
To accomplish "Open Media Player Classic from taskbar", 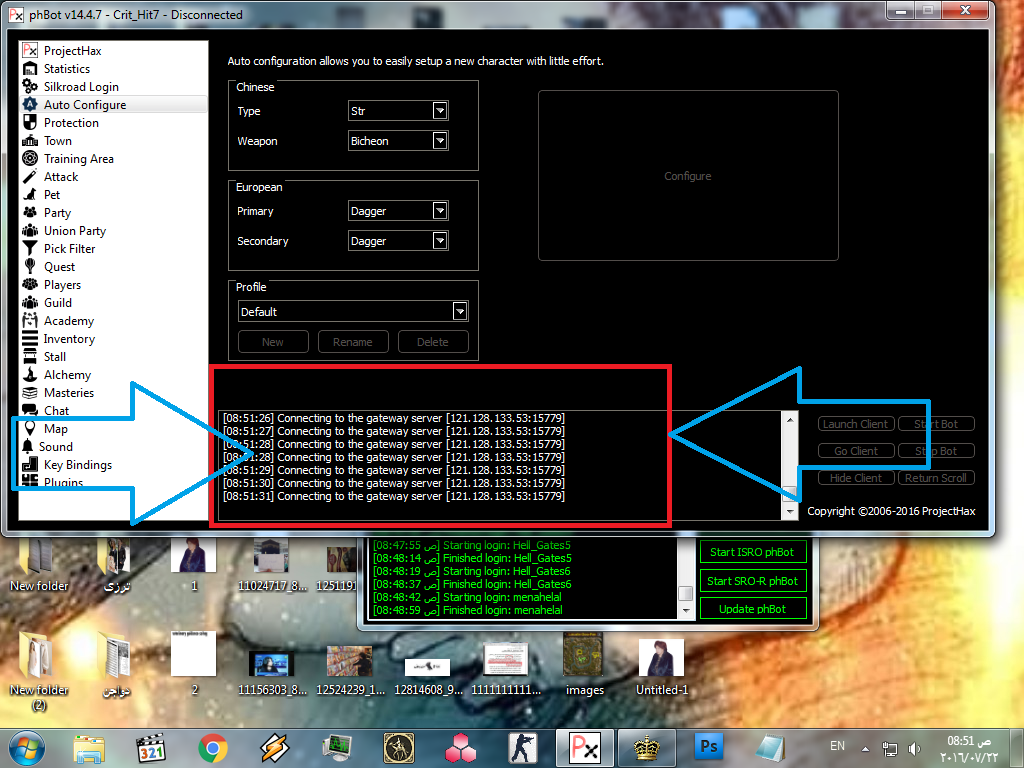I will pyautogui.click(x=151, y=748).
